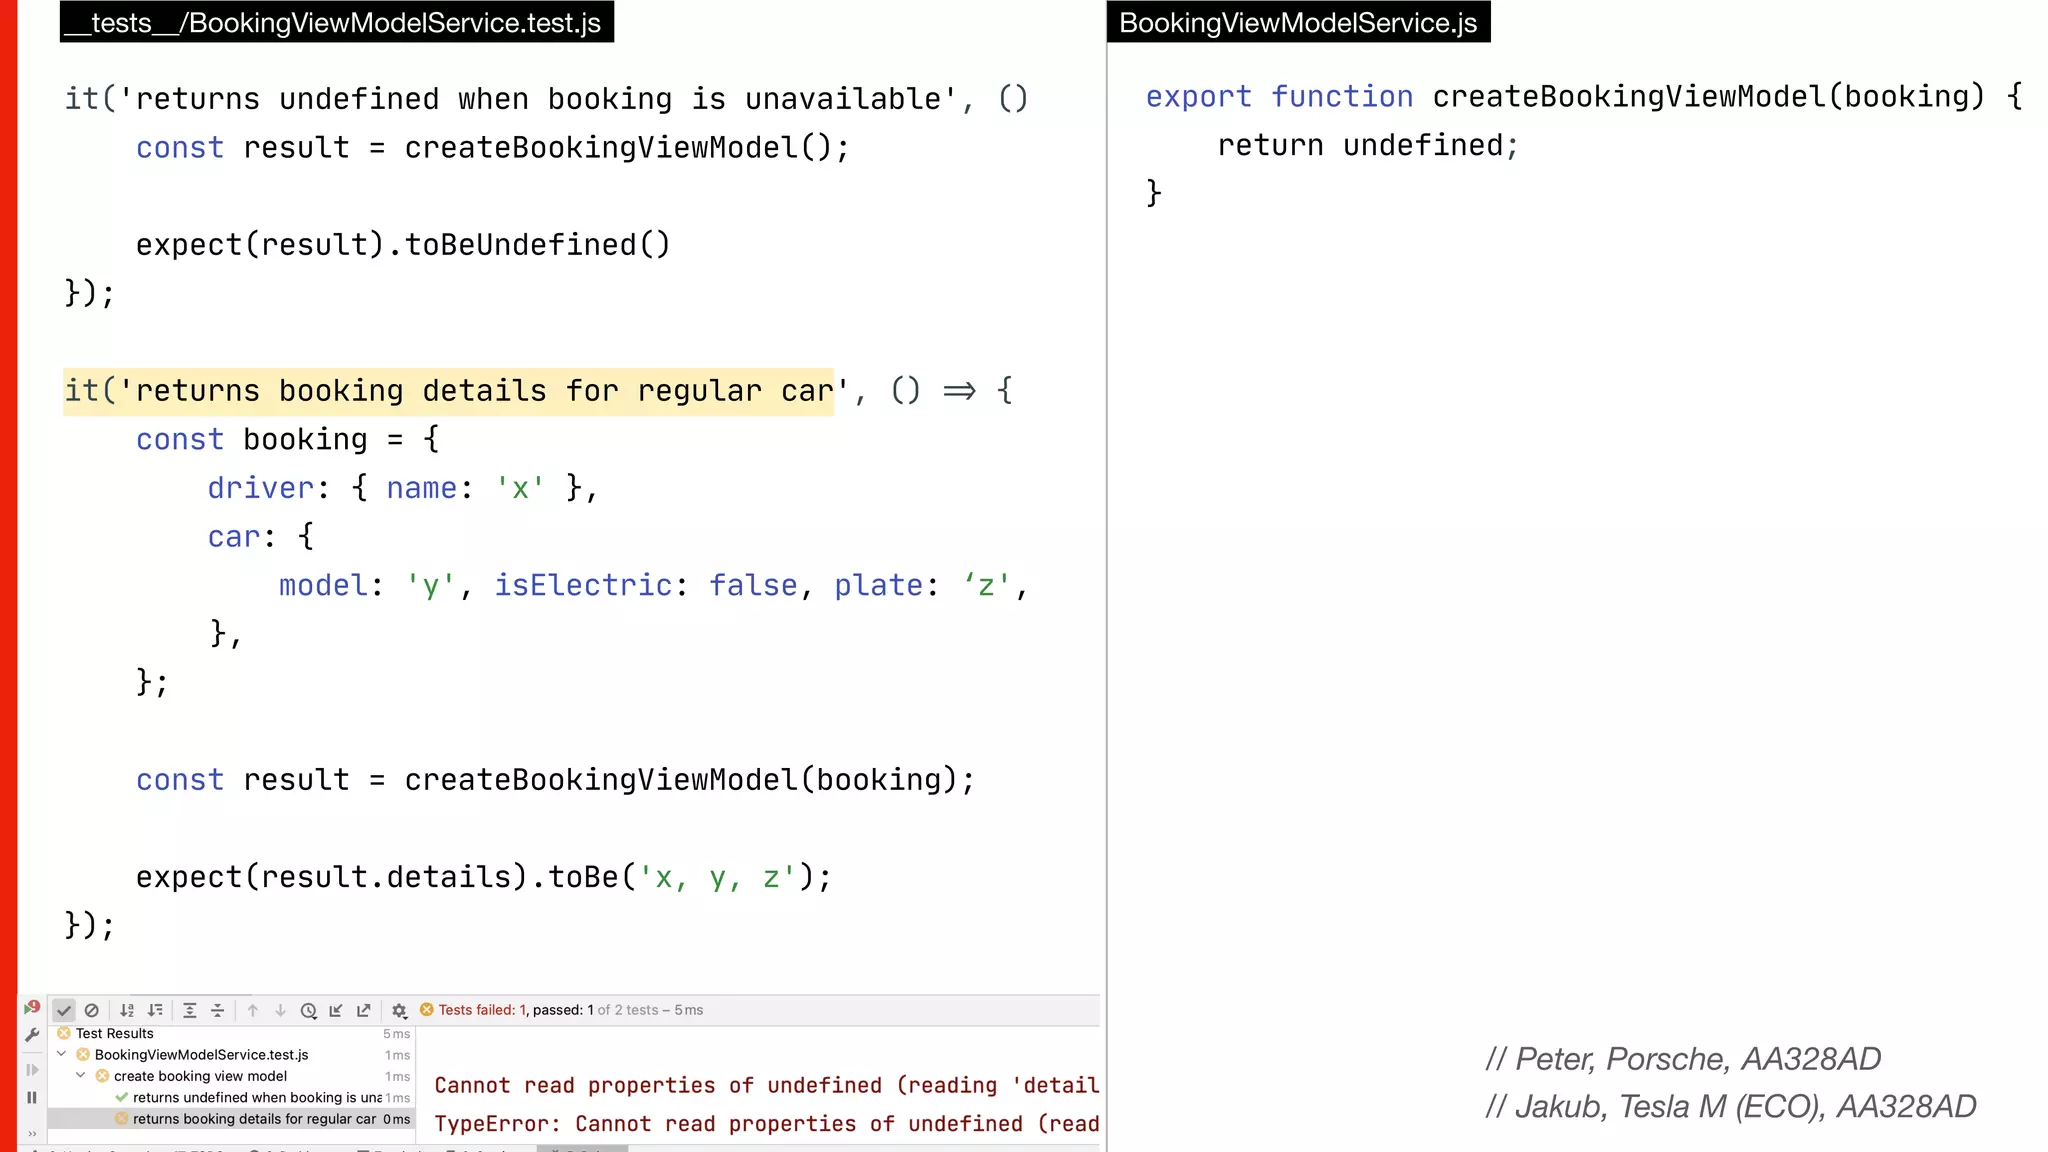The width and height of the screenshot is (2048, 1152).
Task: Click the 'return undefined;' code line
Action: tap(1367, 146)
